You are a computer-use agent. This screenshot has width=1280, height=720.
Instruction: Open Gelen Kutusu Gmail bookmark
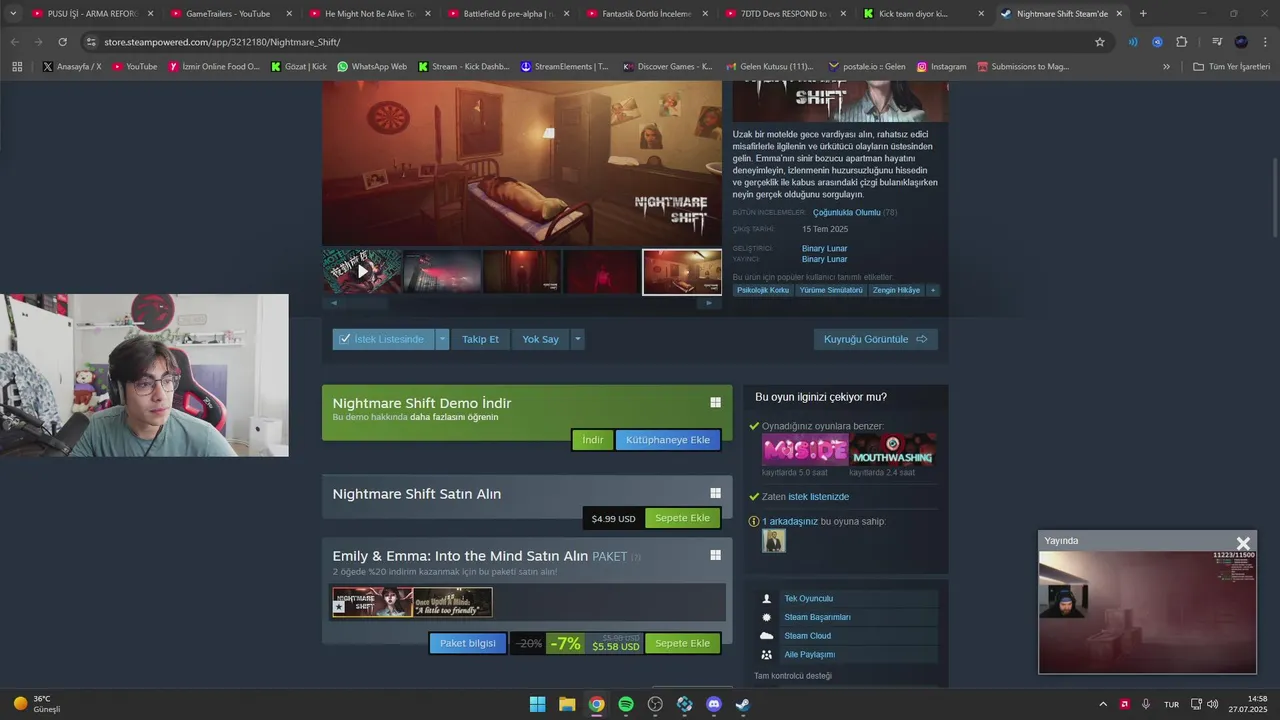tap(768, 66)
